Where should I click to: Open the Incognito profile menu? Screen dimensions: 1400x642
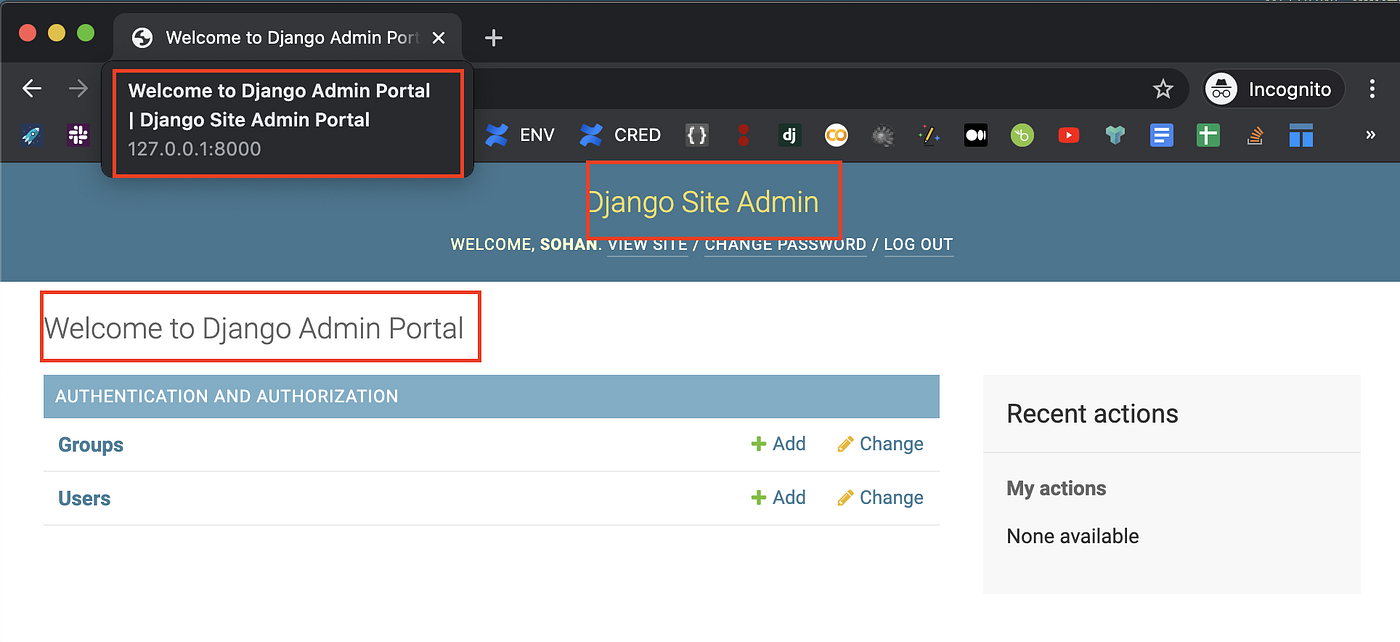1272,89
